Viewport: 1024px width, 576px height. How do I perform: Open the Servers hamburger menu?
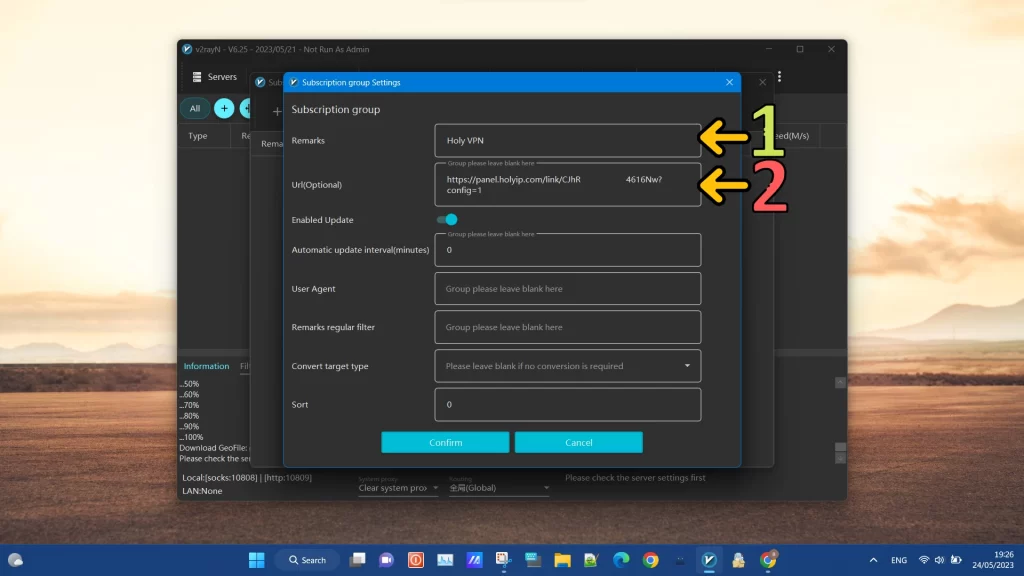(196, 76)
